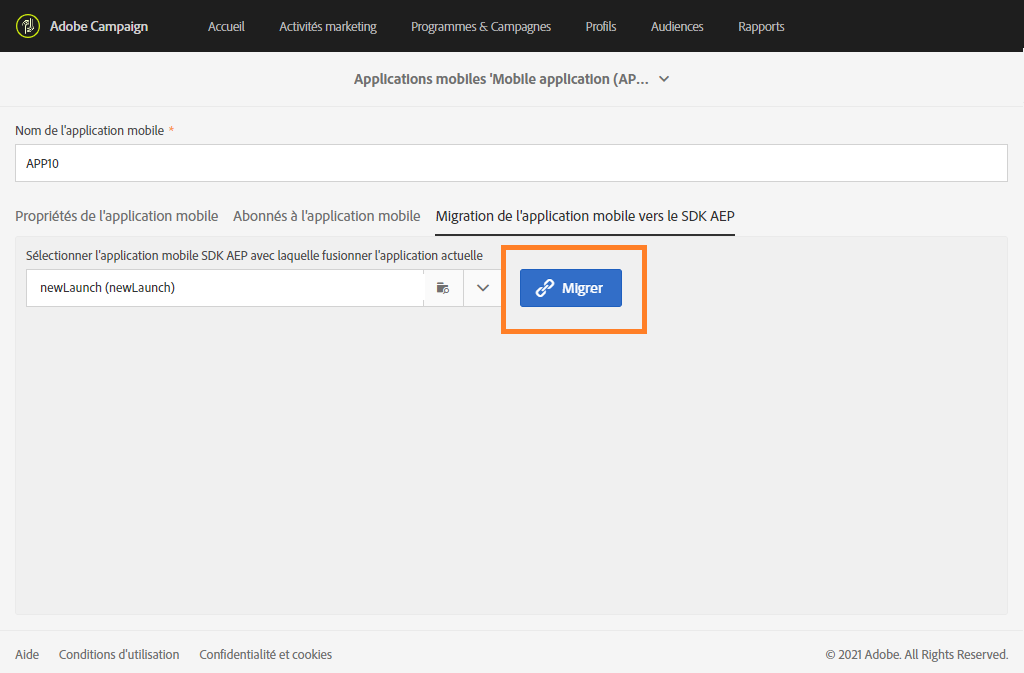The height and width of the screenshot is (673, 1024).
Task: Click the Migrer button
Action: coord(571,288)
